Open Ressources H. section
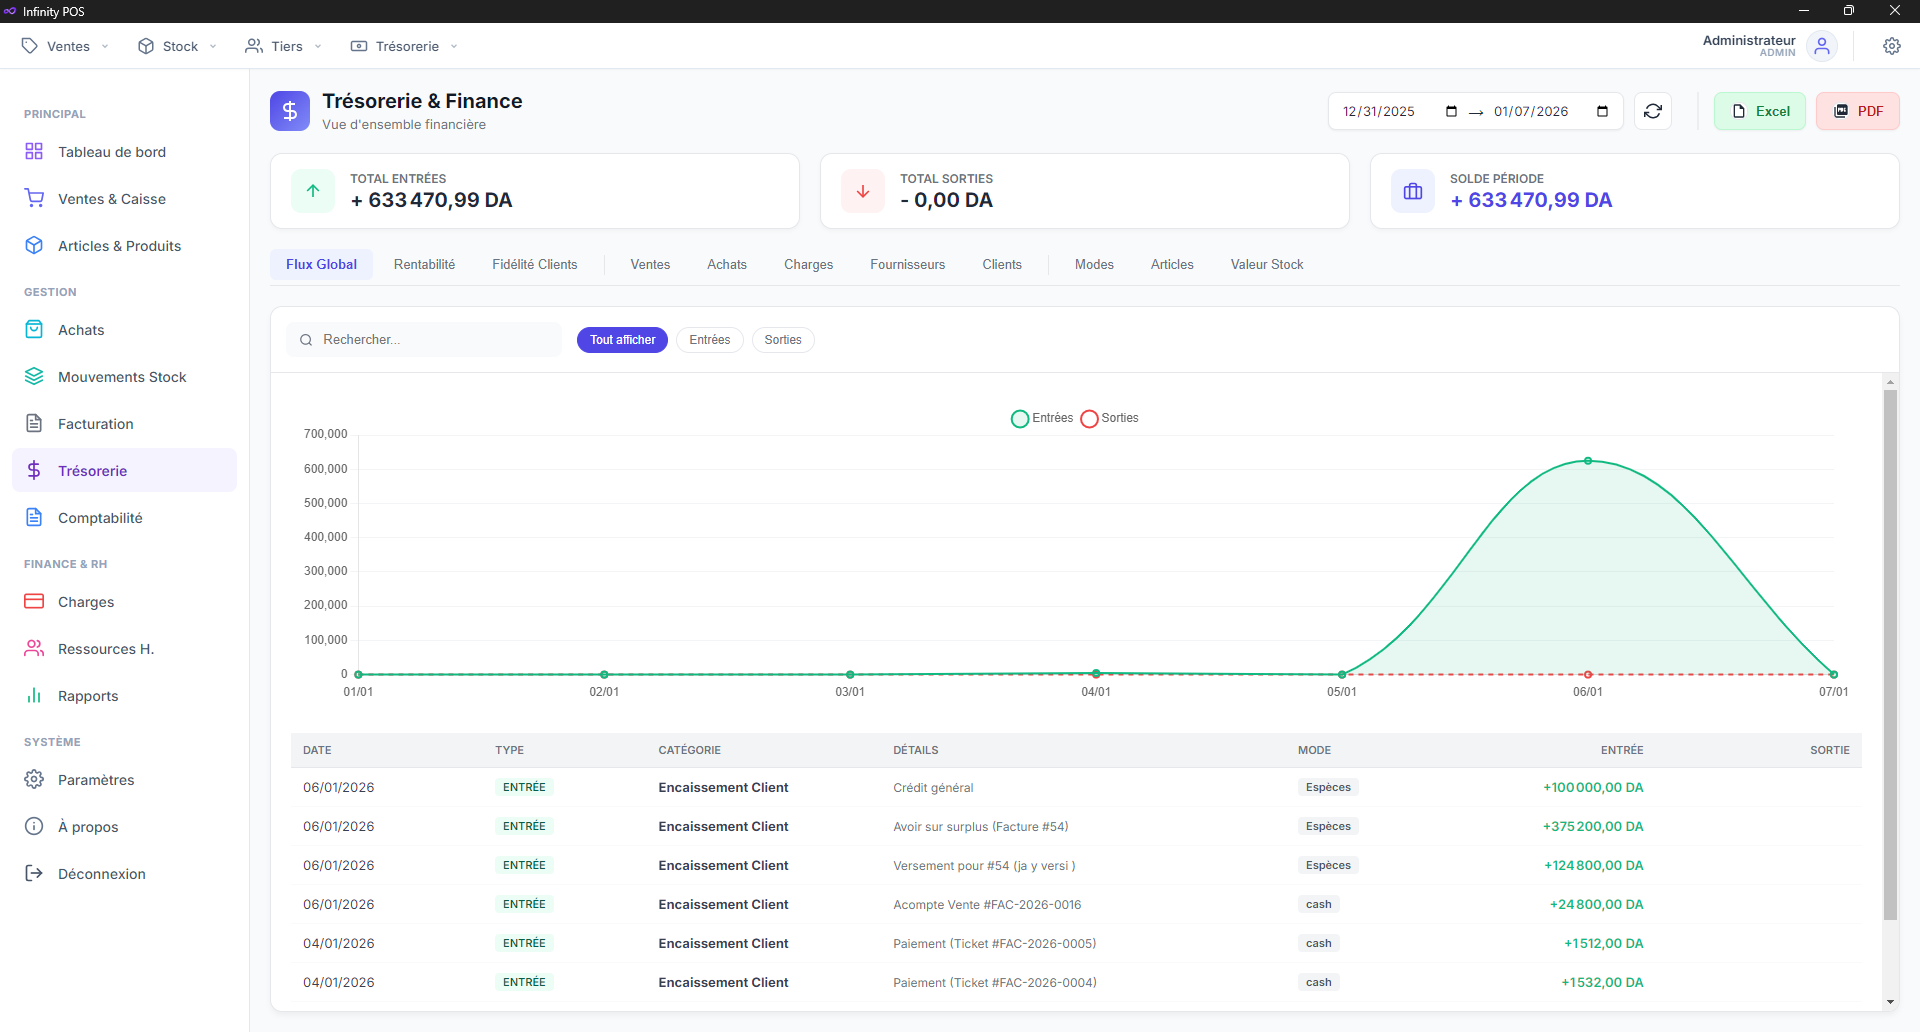Image resolution: width=1920 pixels, height=1032 pixels. pos(106,649)
